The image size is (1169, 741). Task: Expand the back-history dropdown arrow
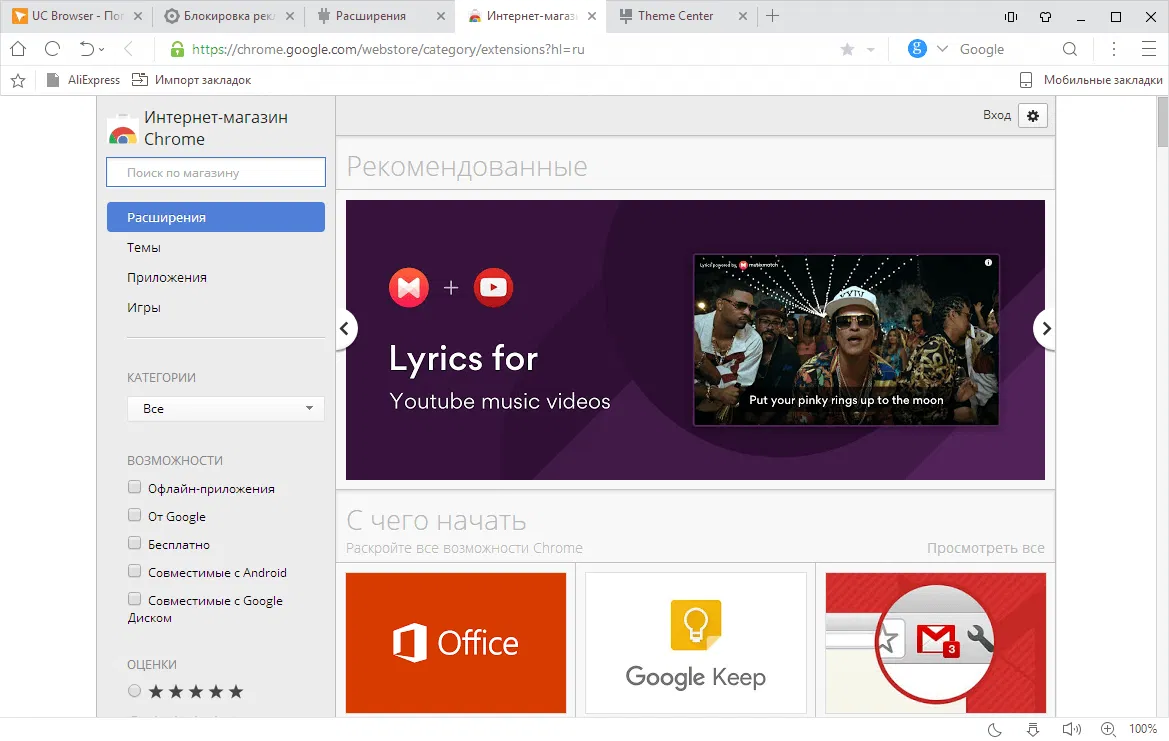pyautogui.click(x=103, y=49)
